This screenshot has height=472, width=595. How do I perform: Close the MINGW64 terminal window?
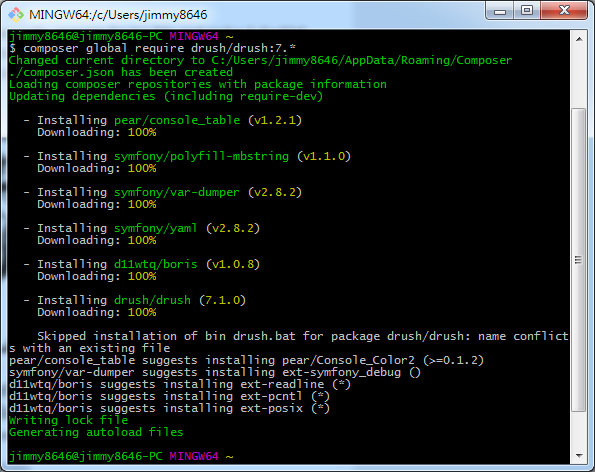(x=564, y=11)
